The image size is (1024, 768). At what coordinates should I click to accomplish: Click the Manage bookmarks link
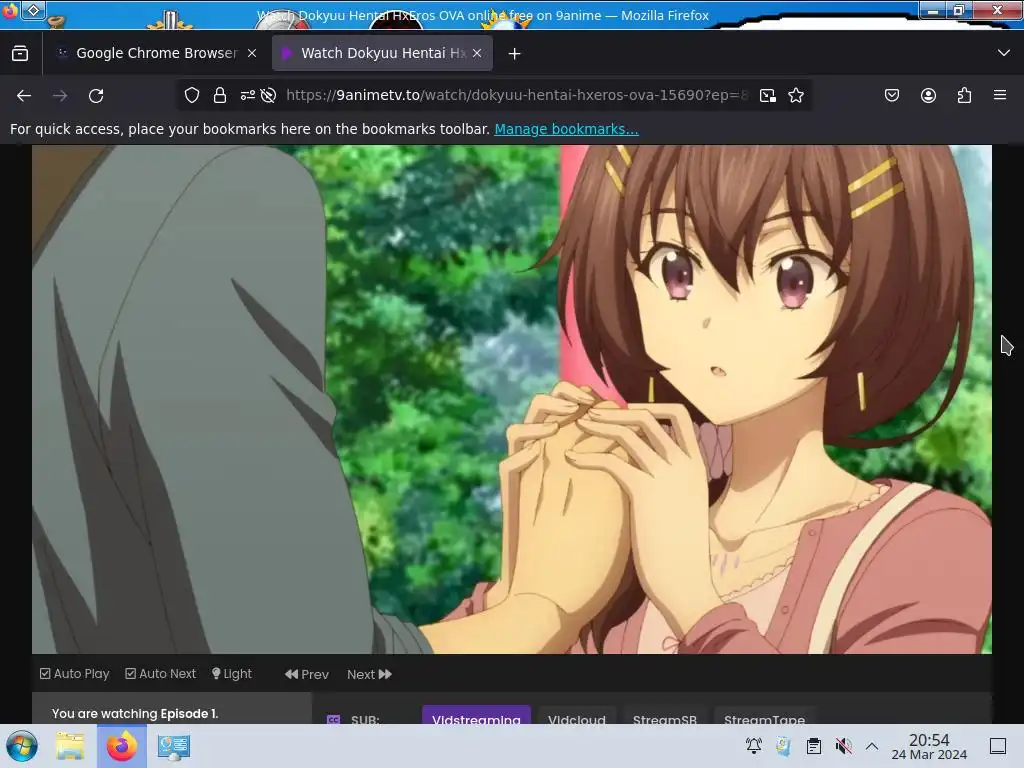tap(566, 129)
